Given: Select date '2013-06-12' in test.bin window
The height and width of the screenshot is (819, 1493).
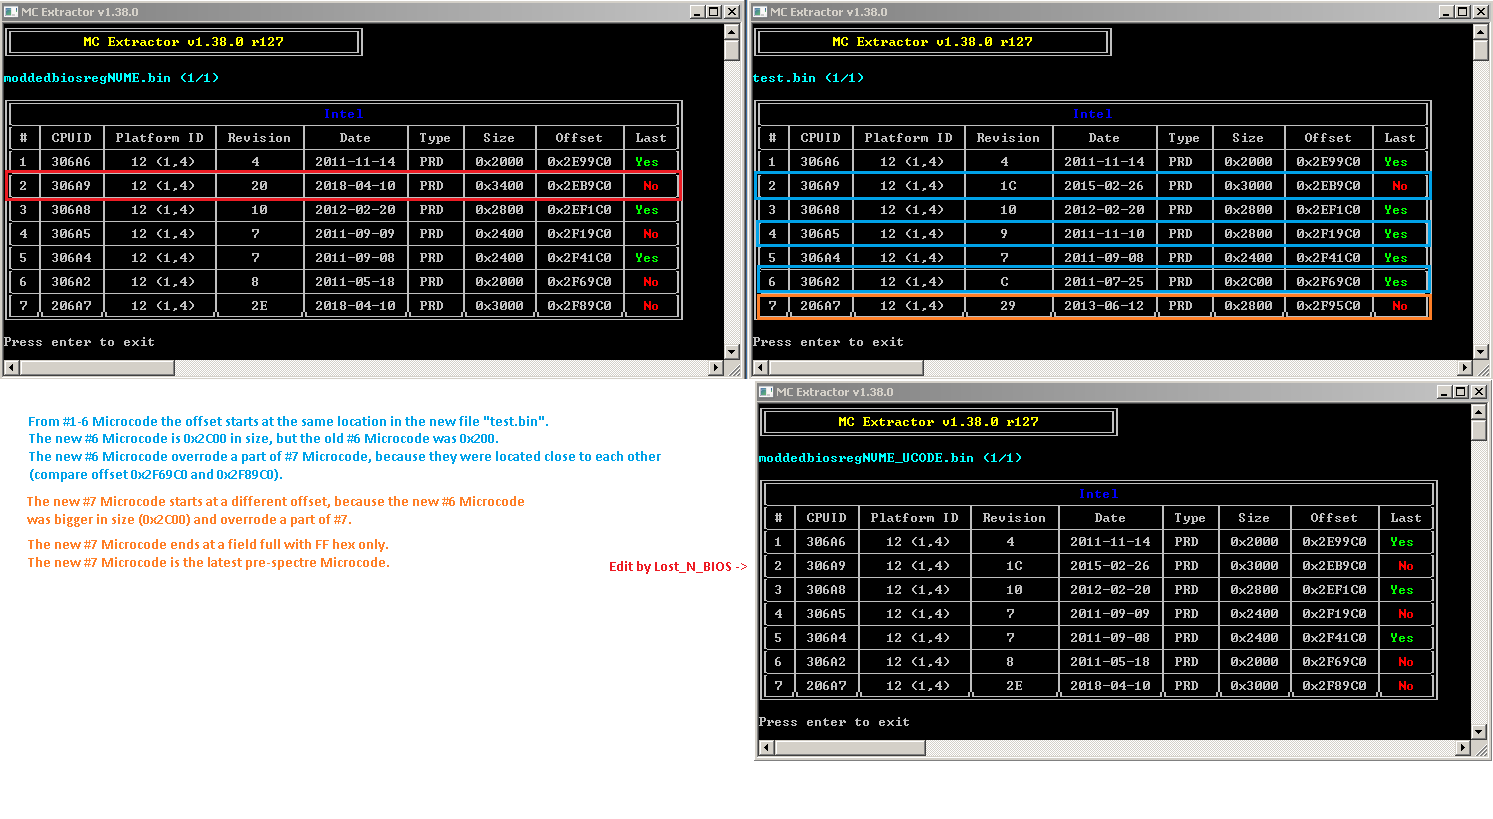Looking at the screenshot, I should (x=1104, y=306).
